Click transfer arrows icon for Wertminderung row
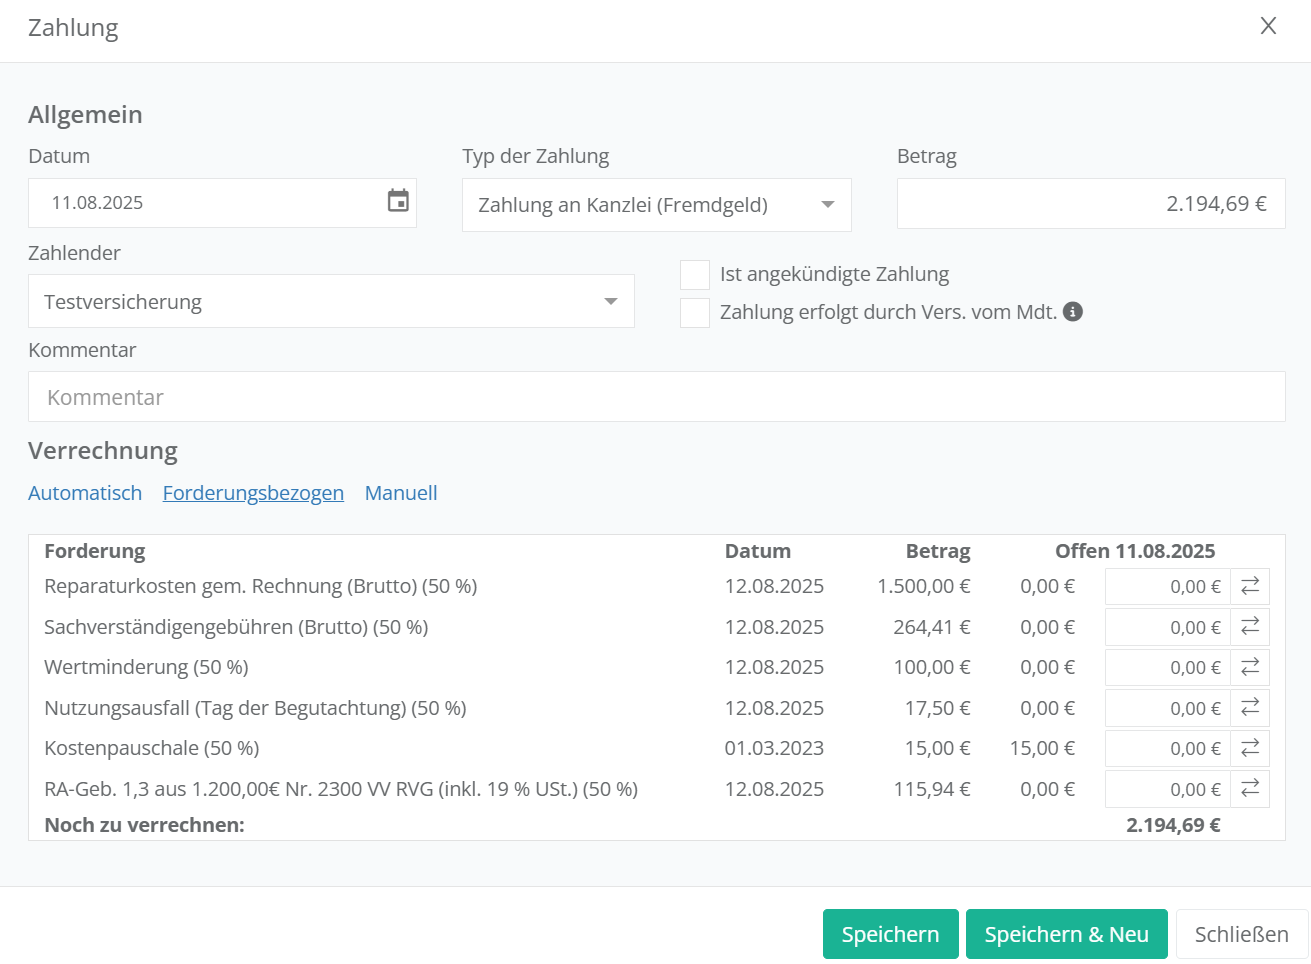Viewport: 1311px width, 964px height. click(x=1250, y=667)
